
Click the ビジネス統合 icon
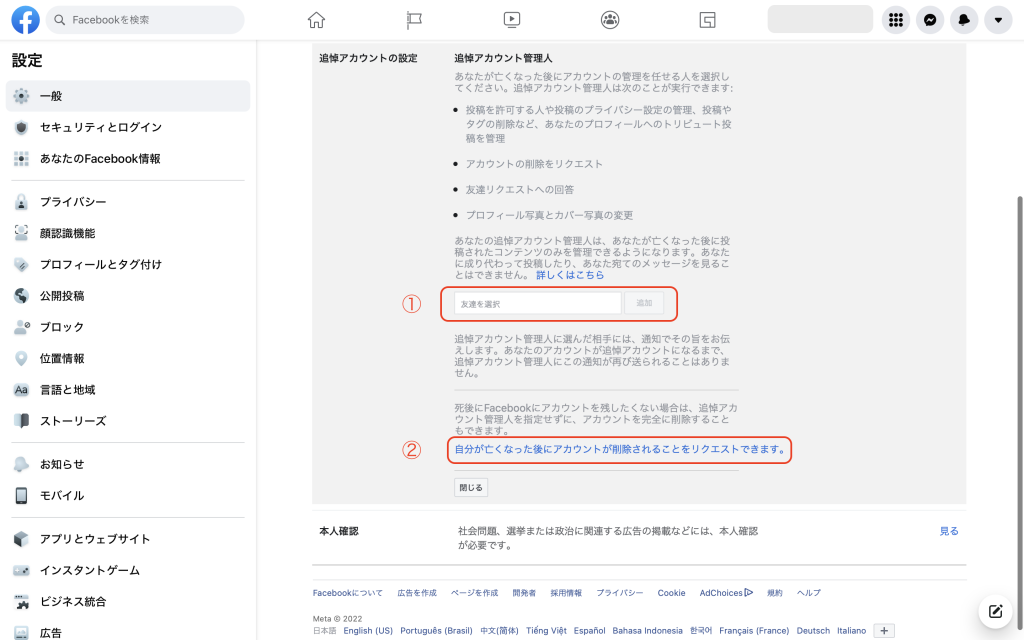tap(22, 601)
